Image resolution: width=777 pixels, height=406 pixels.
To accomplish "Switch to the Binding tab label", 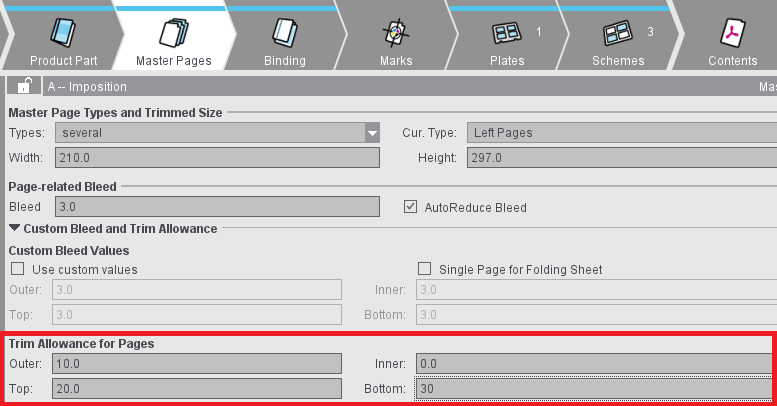I will [284, 61].
